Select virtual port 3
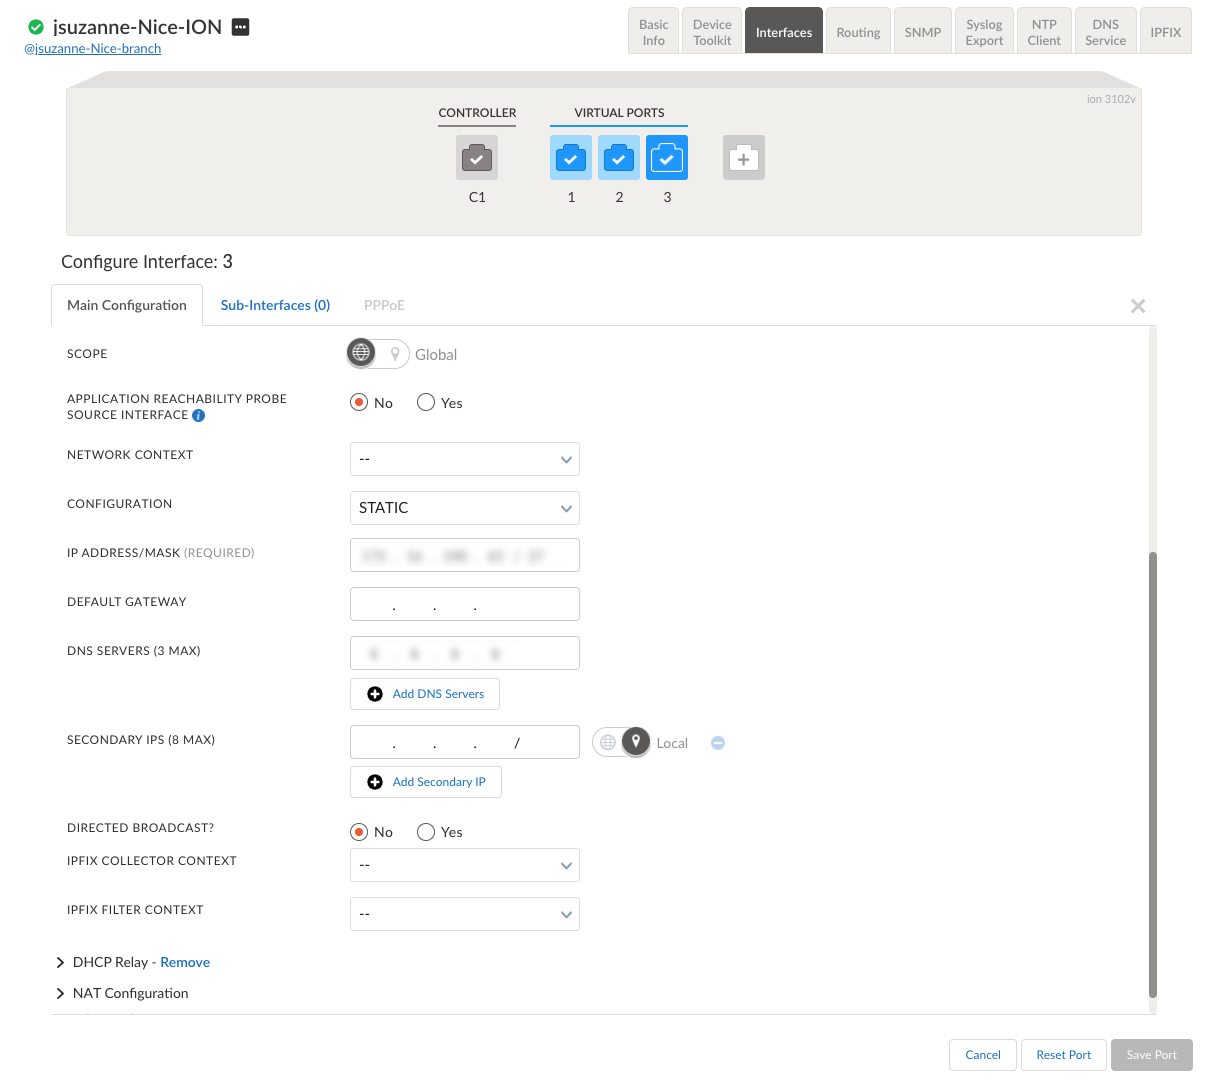 [666, 157]
